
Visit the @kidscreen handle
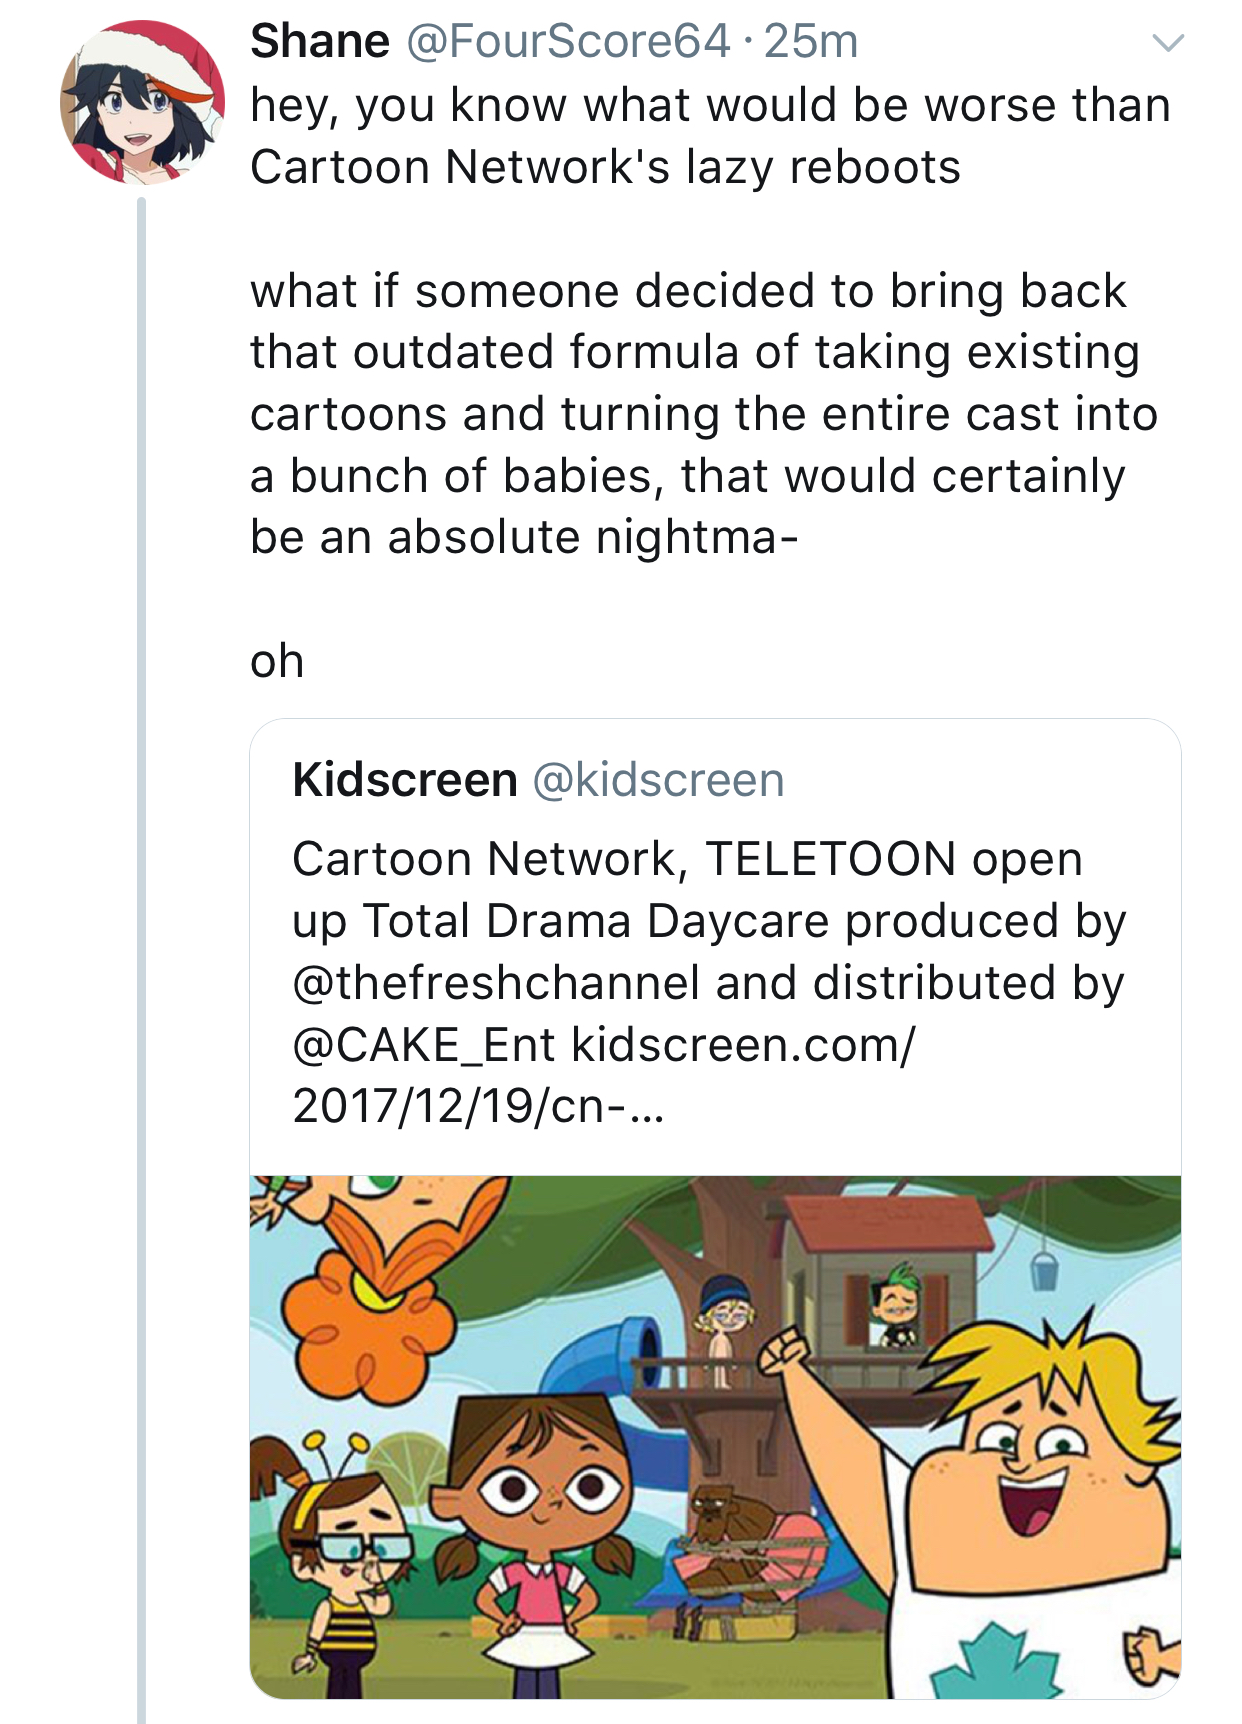[658, 780]
